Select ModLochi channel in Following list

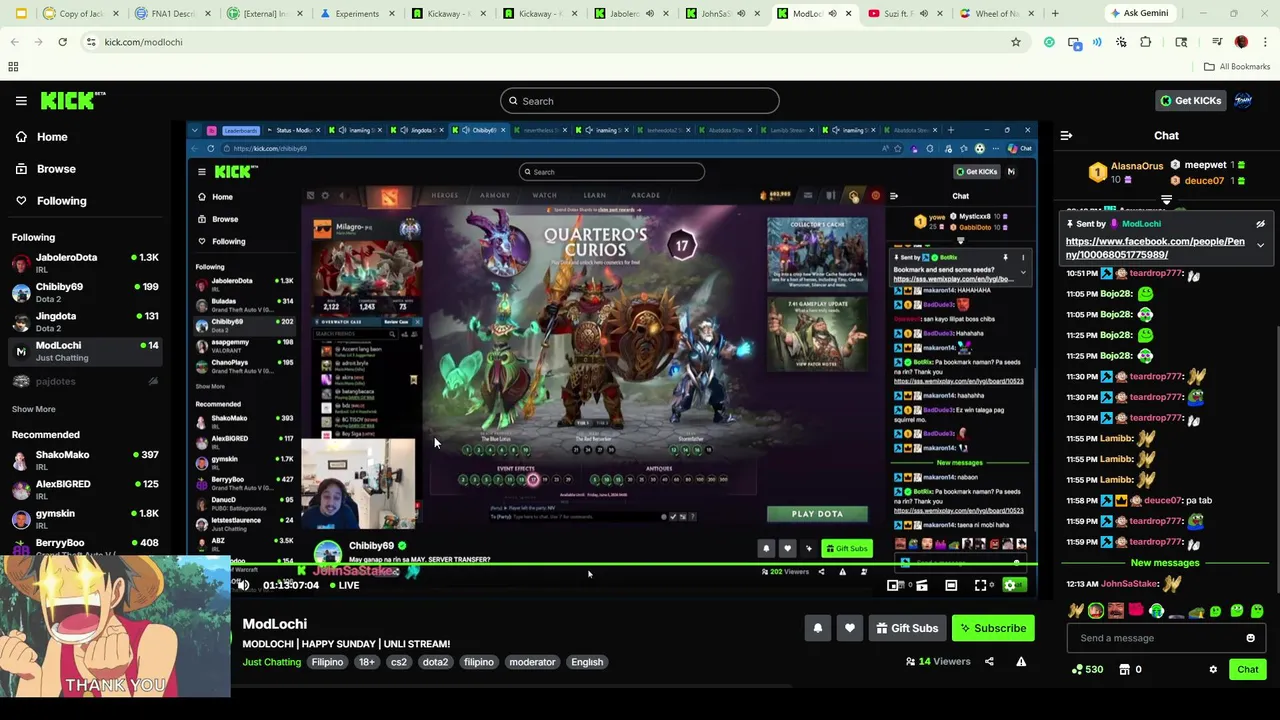click(85, 350)
